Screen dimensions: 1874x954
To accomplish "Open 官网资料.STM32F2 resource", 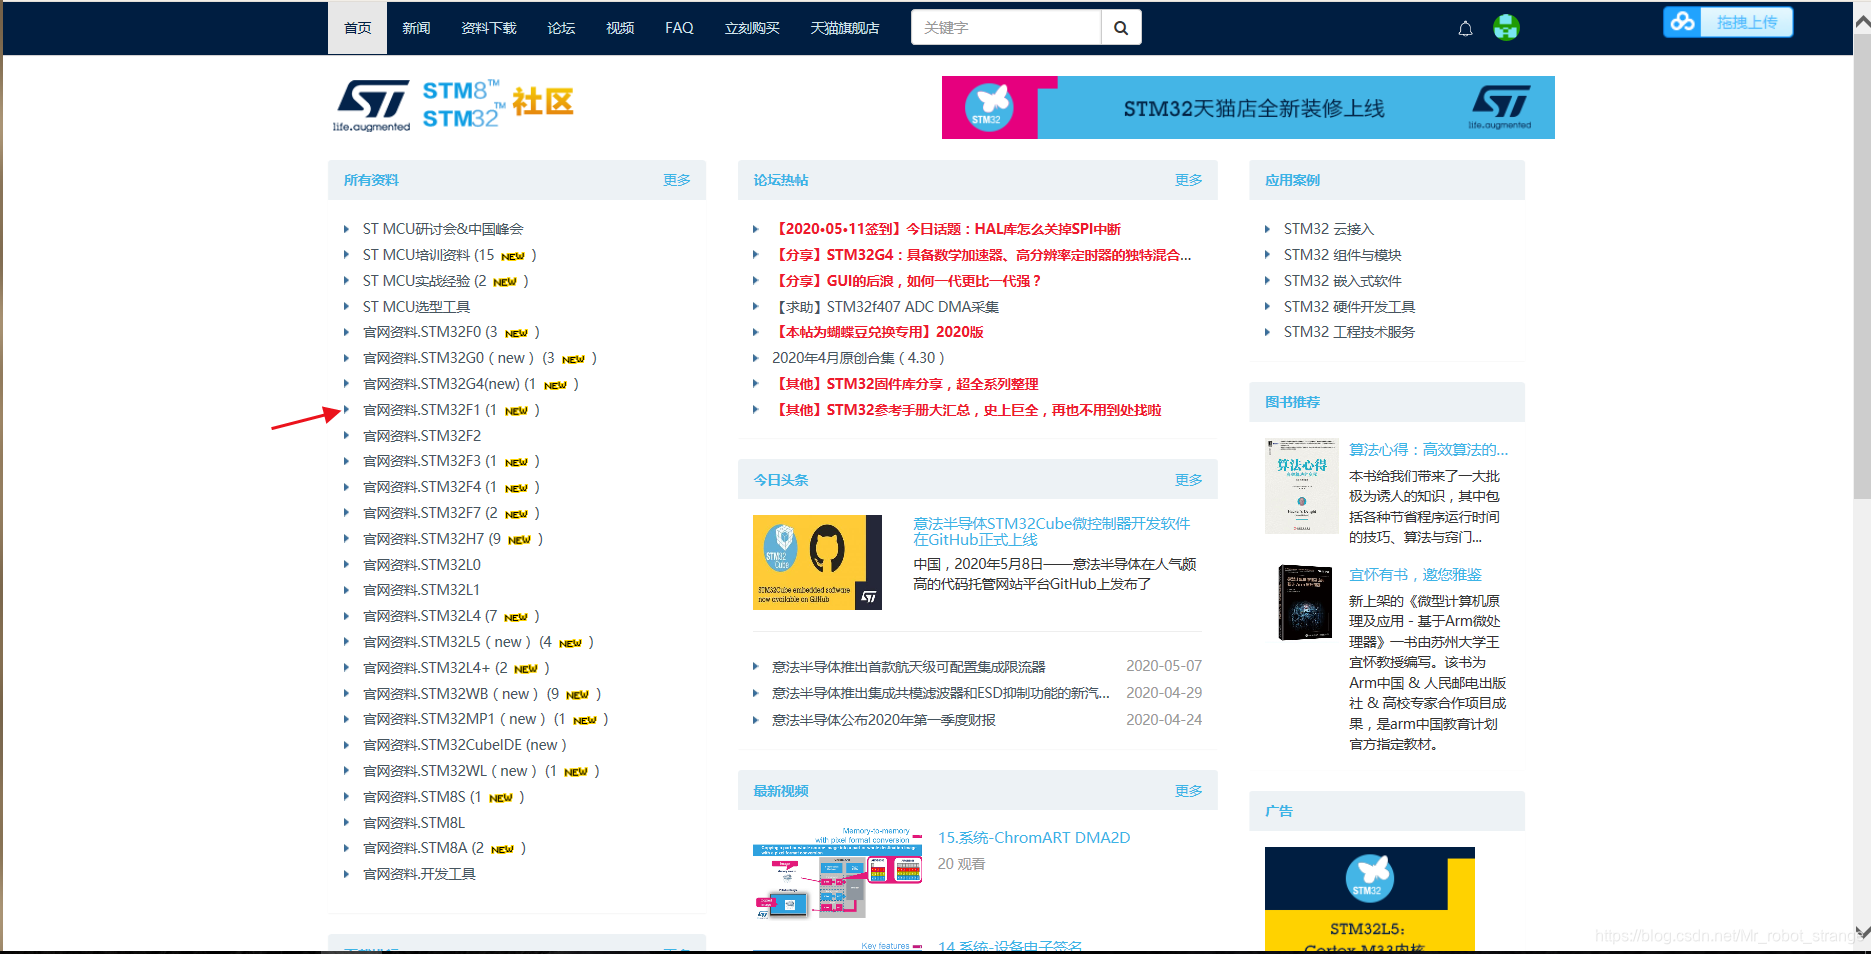I will pos(422,436).
